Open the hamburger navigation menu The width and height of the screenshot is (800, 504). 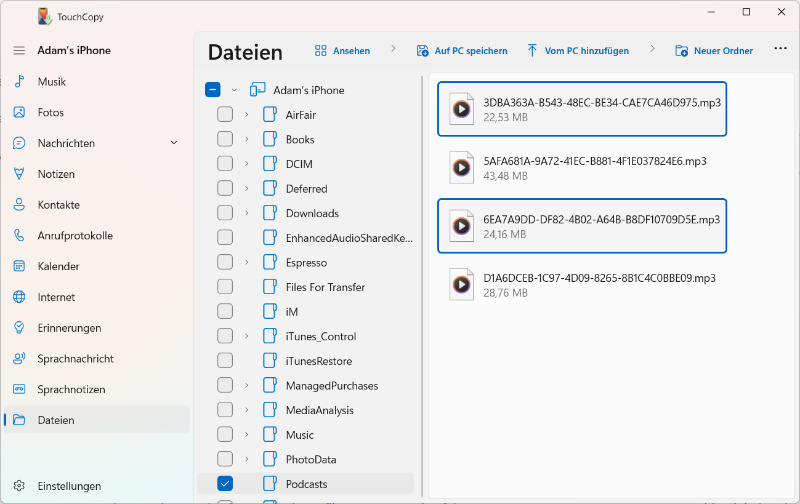click(18, 50)
